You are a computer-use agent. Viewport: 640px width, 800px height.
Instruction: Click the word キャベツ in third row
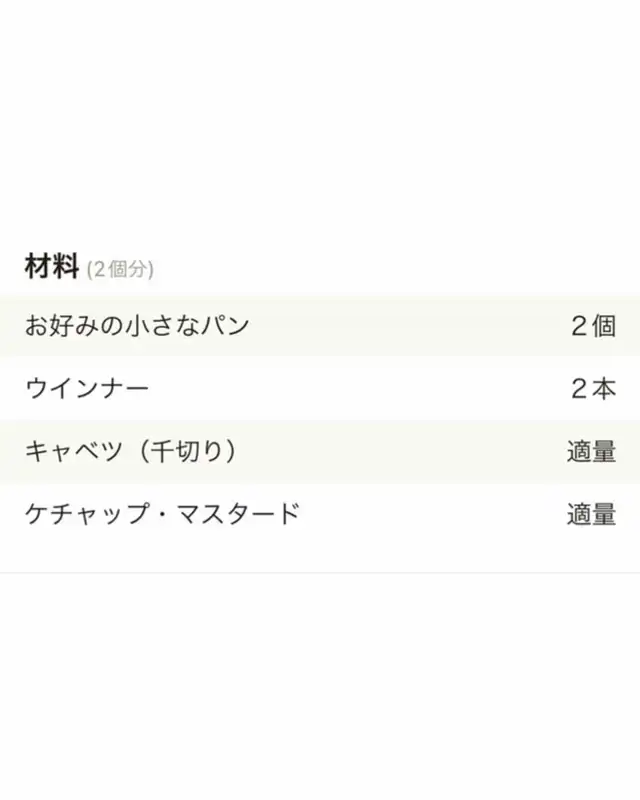[74, 451]
